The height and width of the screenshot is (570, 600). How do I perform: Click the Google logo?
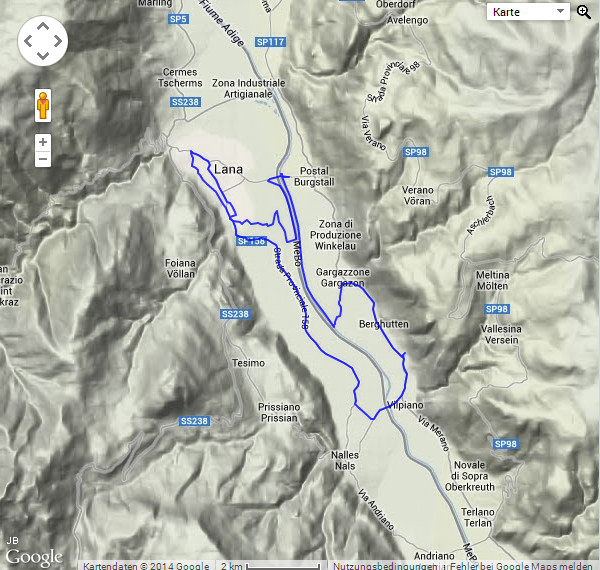(34, 557)
